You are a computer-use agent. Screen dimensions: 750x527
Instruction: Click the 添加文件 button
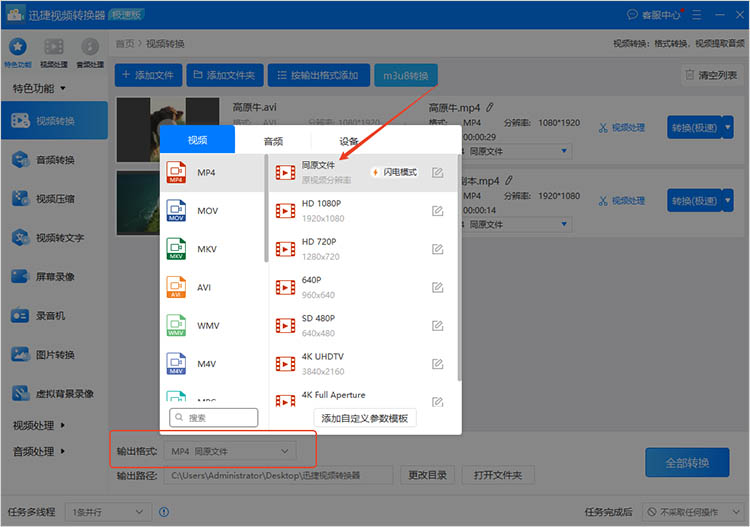148,75
